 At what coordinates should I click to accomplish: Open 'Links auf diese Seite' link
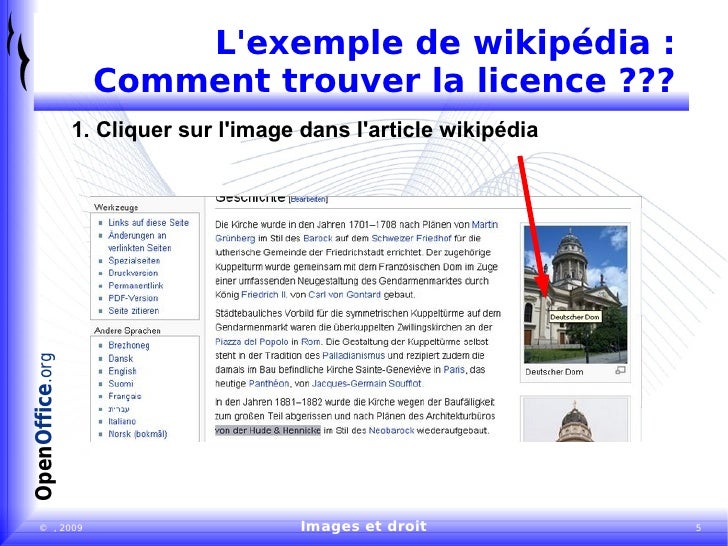pyautogui.click(x=149, y=223)
